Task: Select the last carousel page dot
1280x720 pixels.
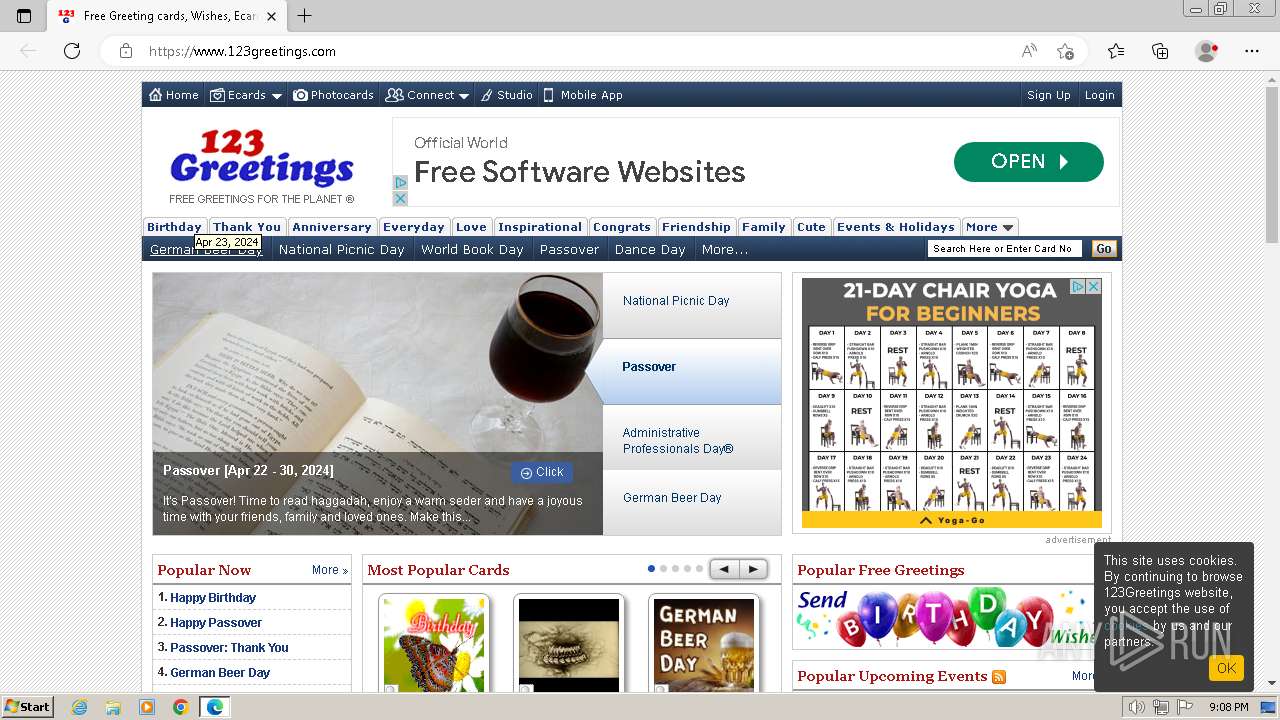Action: coord(699,569)
